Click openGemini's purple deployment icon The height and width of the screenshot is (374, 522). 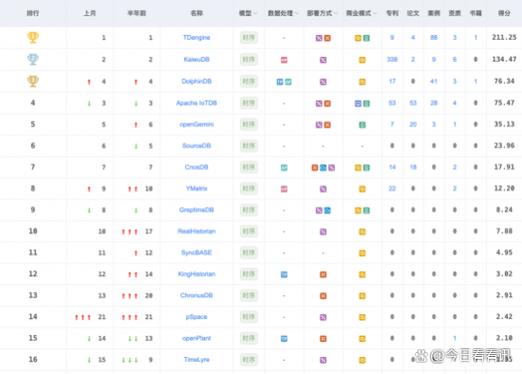pos(319,125)
